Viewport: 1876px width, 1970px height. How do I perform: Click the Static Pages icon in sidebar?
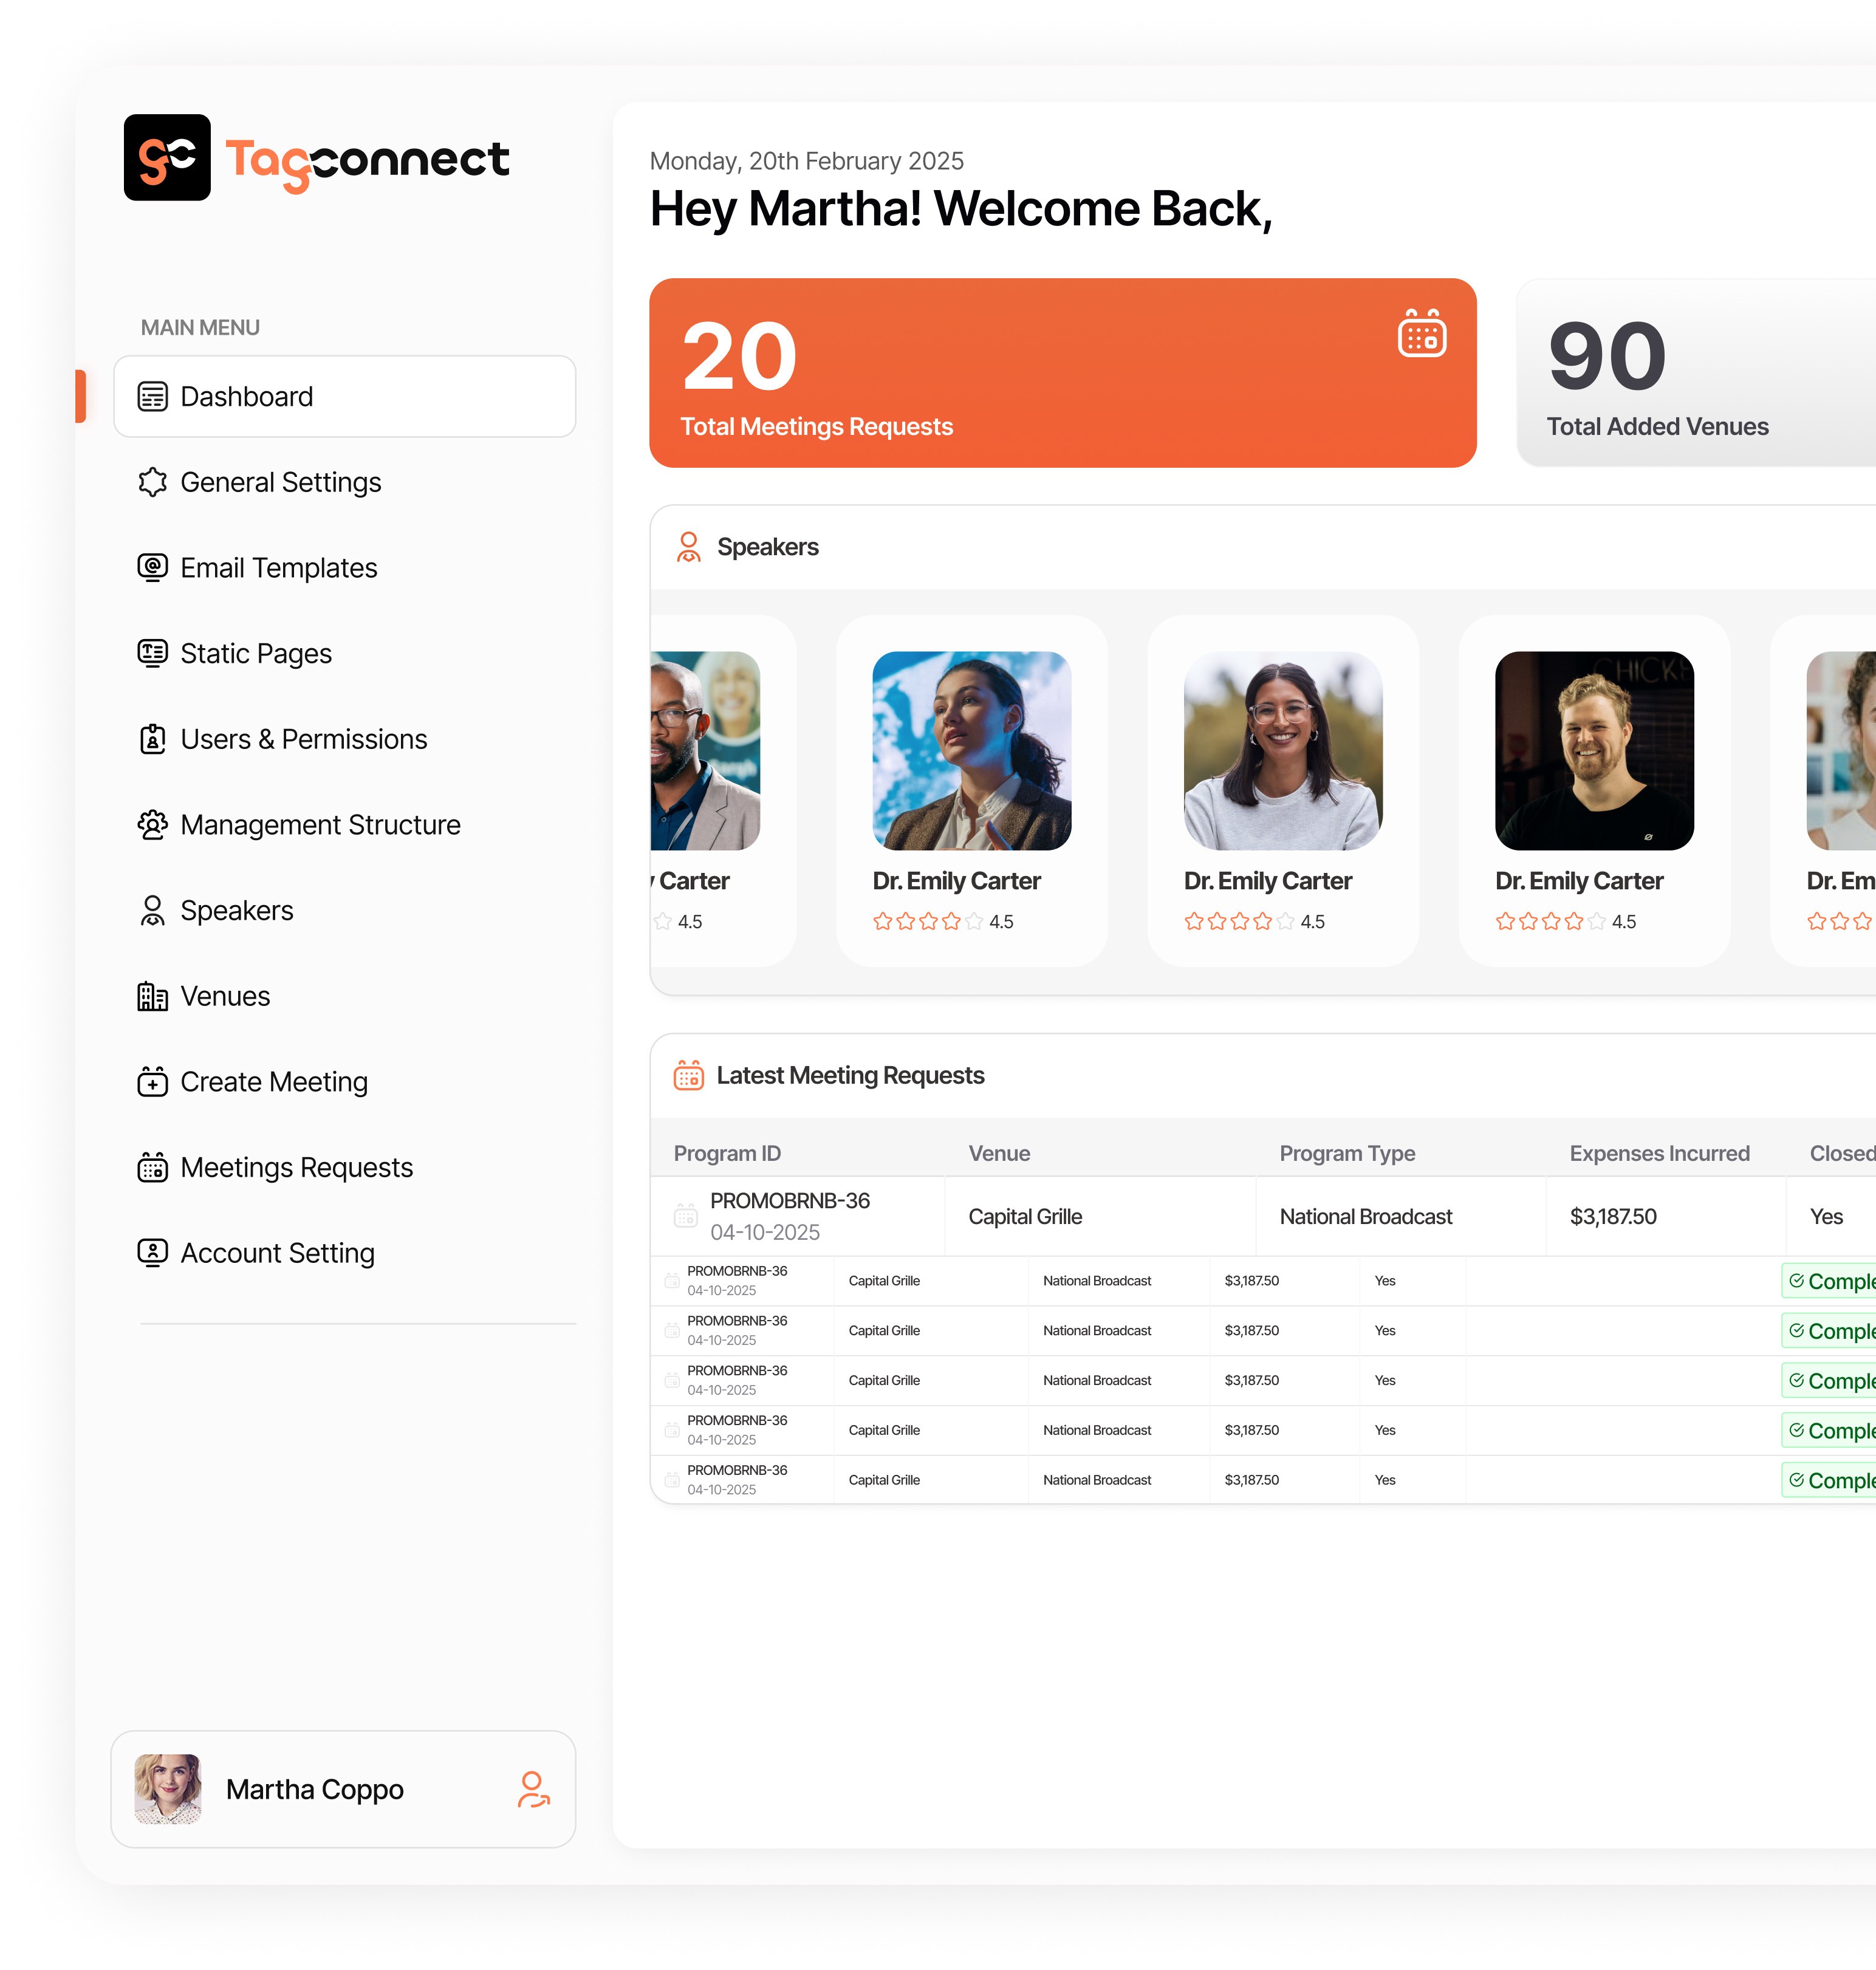(152, 653)
